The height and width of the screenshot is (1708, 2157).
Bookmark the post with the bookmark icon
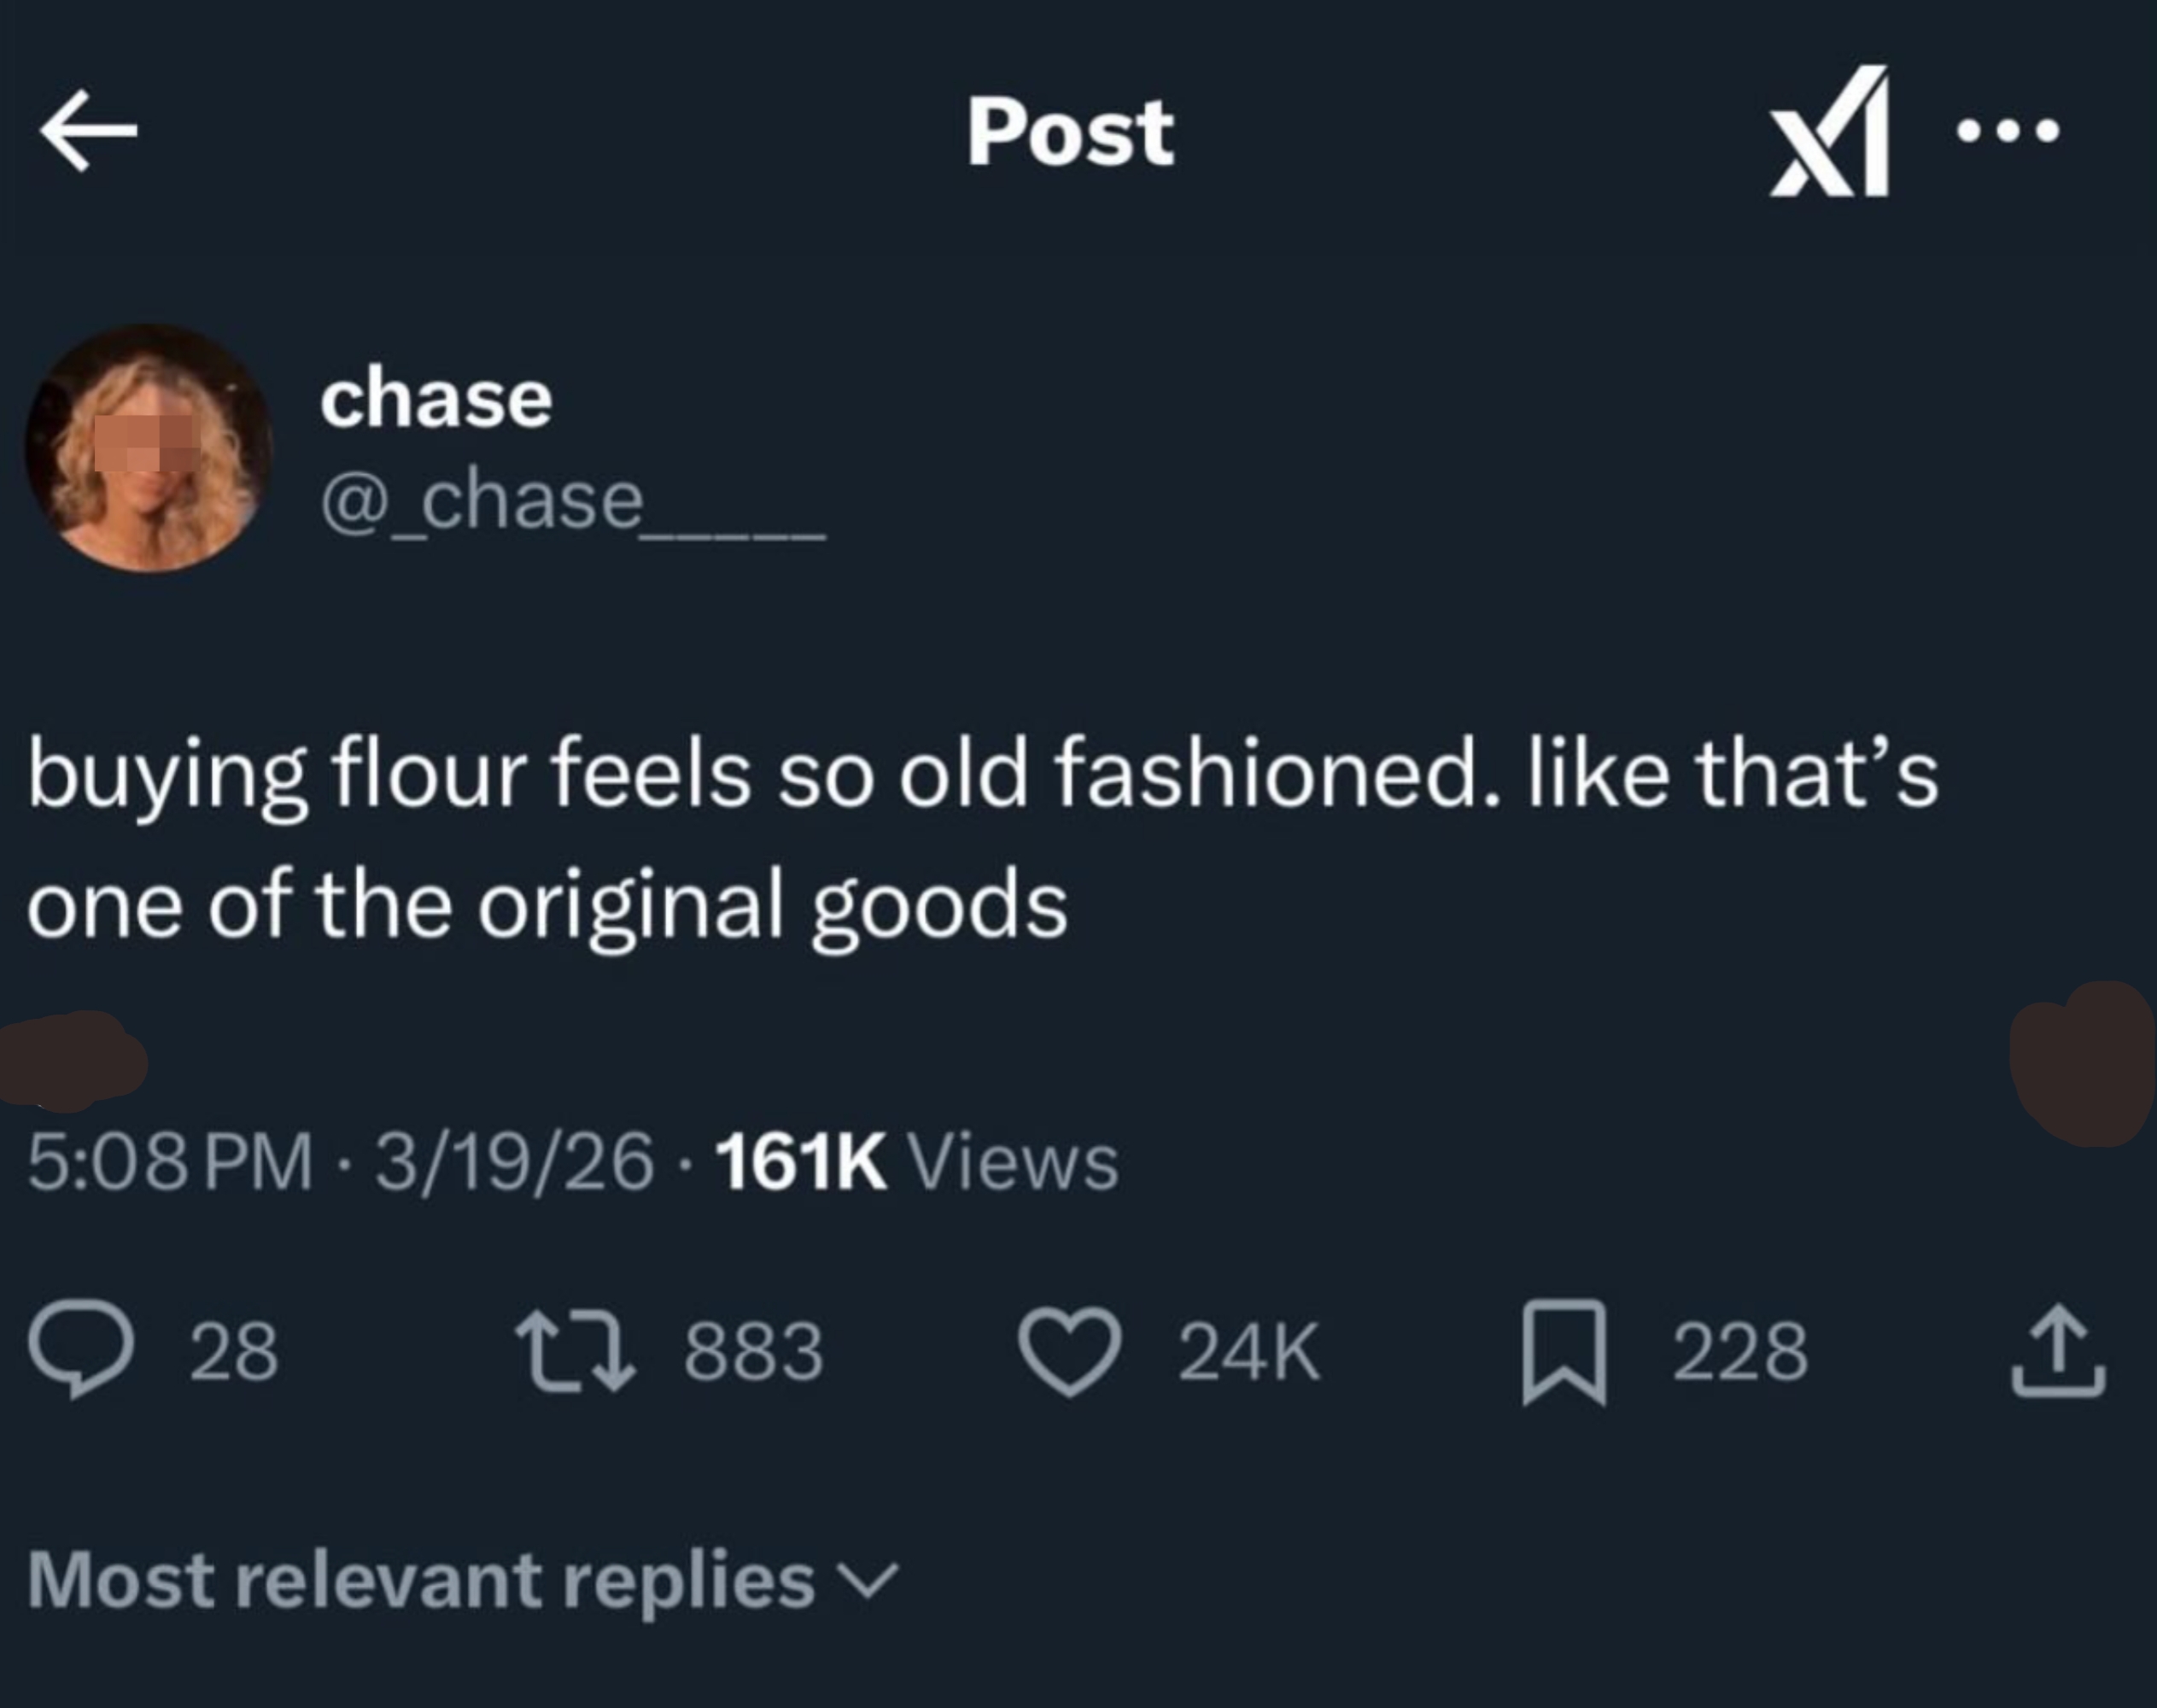click(1564, 1351)
